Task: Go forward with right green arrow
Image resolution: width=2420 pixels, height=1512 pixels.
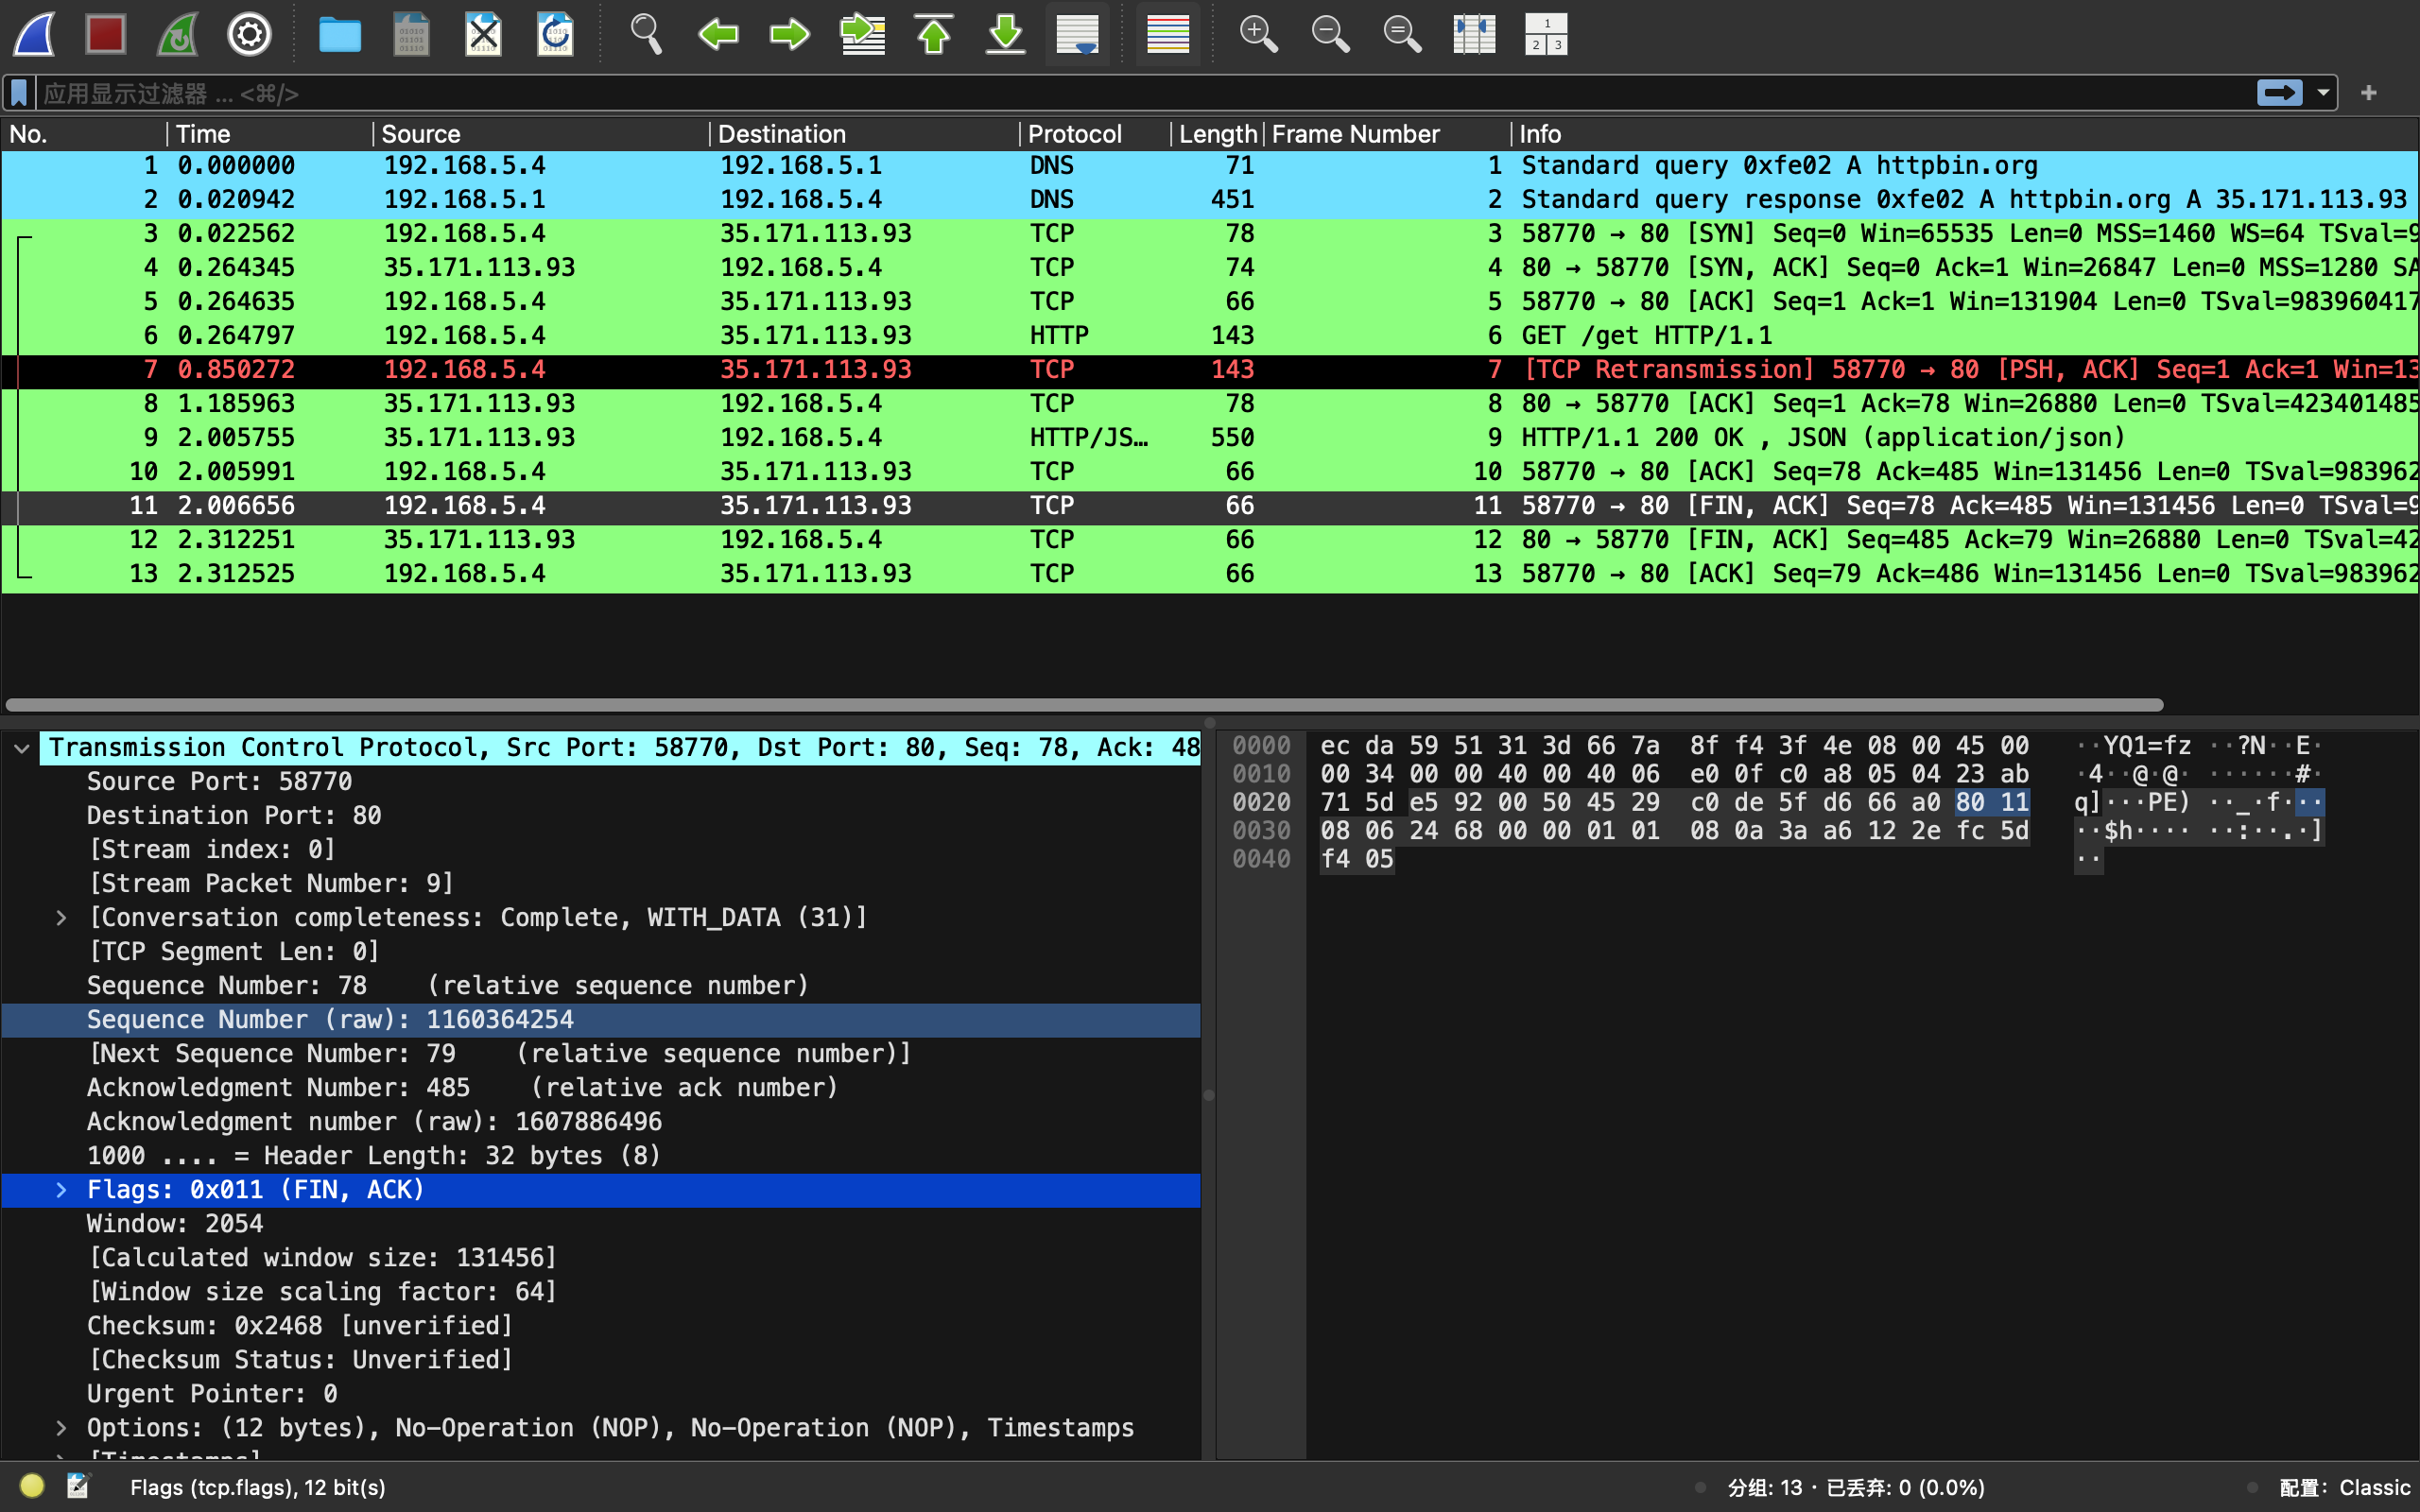Action: 790,34
